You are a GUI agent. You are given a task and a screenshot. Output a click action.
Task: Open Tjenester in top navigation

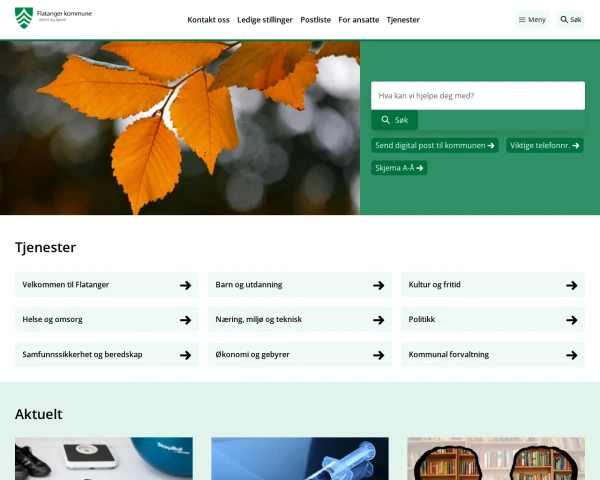click(x=403, y=20)
